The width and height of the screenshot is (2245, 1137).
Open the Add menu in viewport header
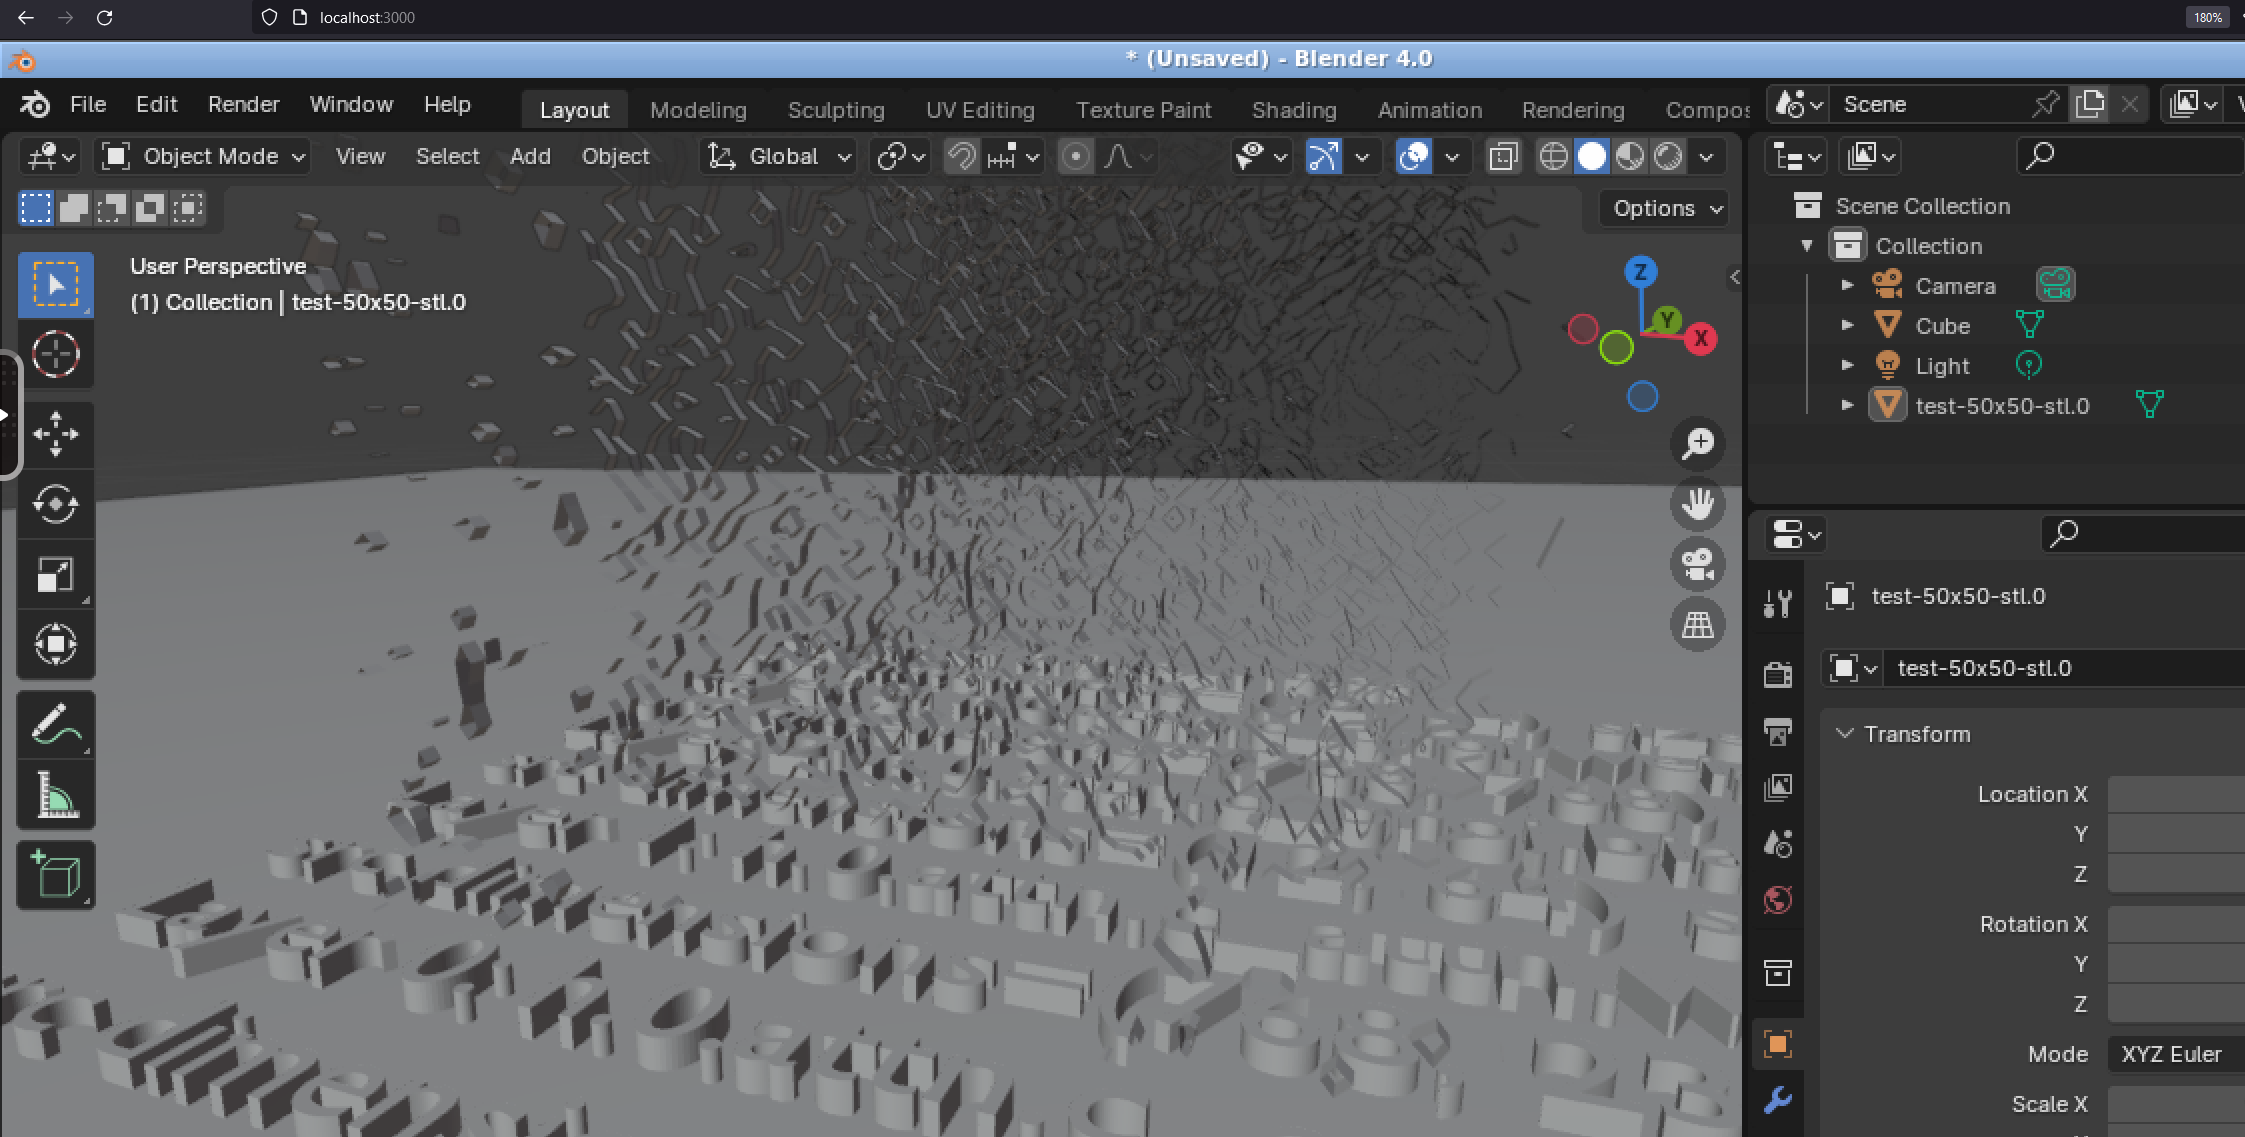(530, 157)
